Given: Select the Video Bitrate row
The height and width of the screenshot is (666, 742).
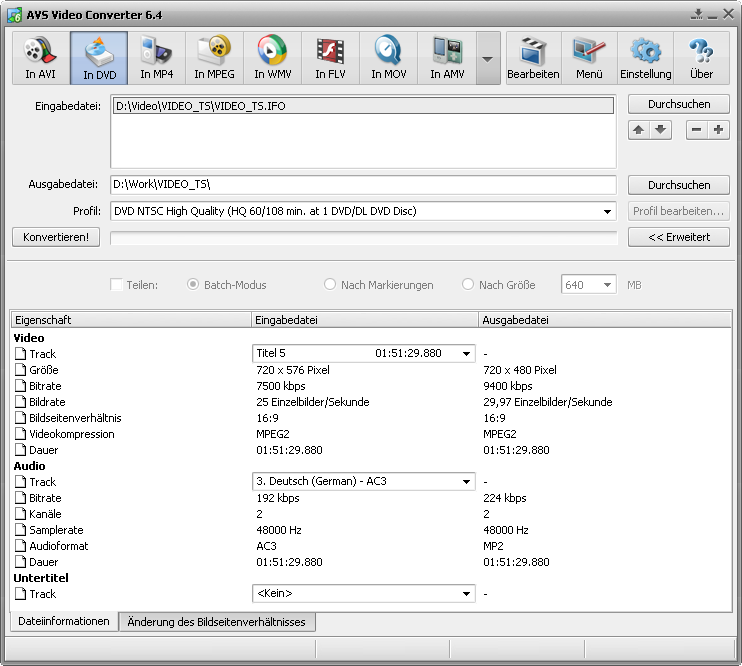Looking at the screenshot, I should point(372,386).
